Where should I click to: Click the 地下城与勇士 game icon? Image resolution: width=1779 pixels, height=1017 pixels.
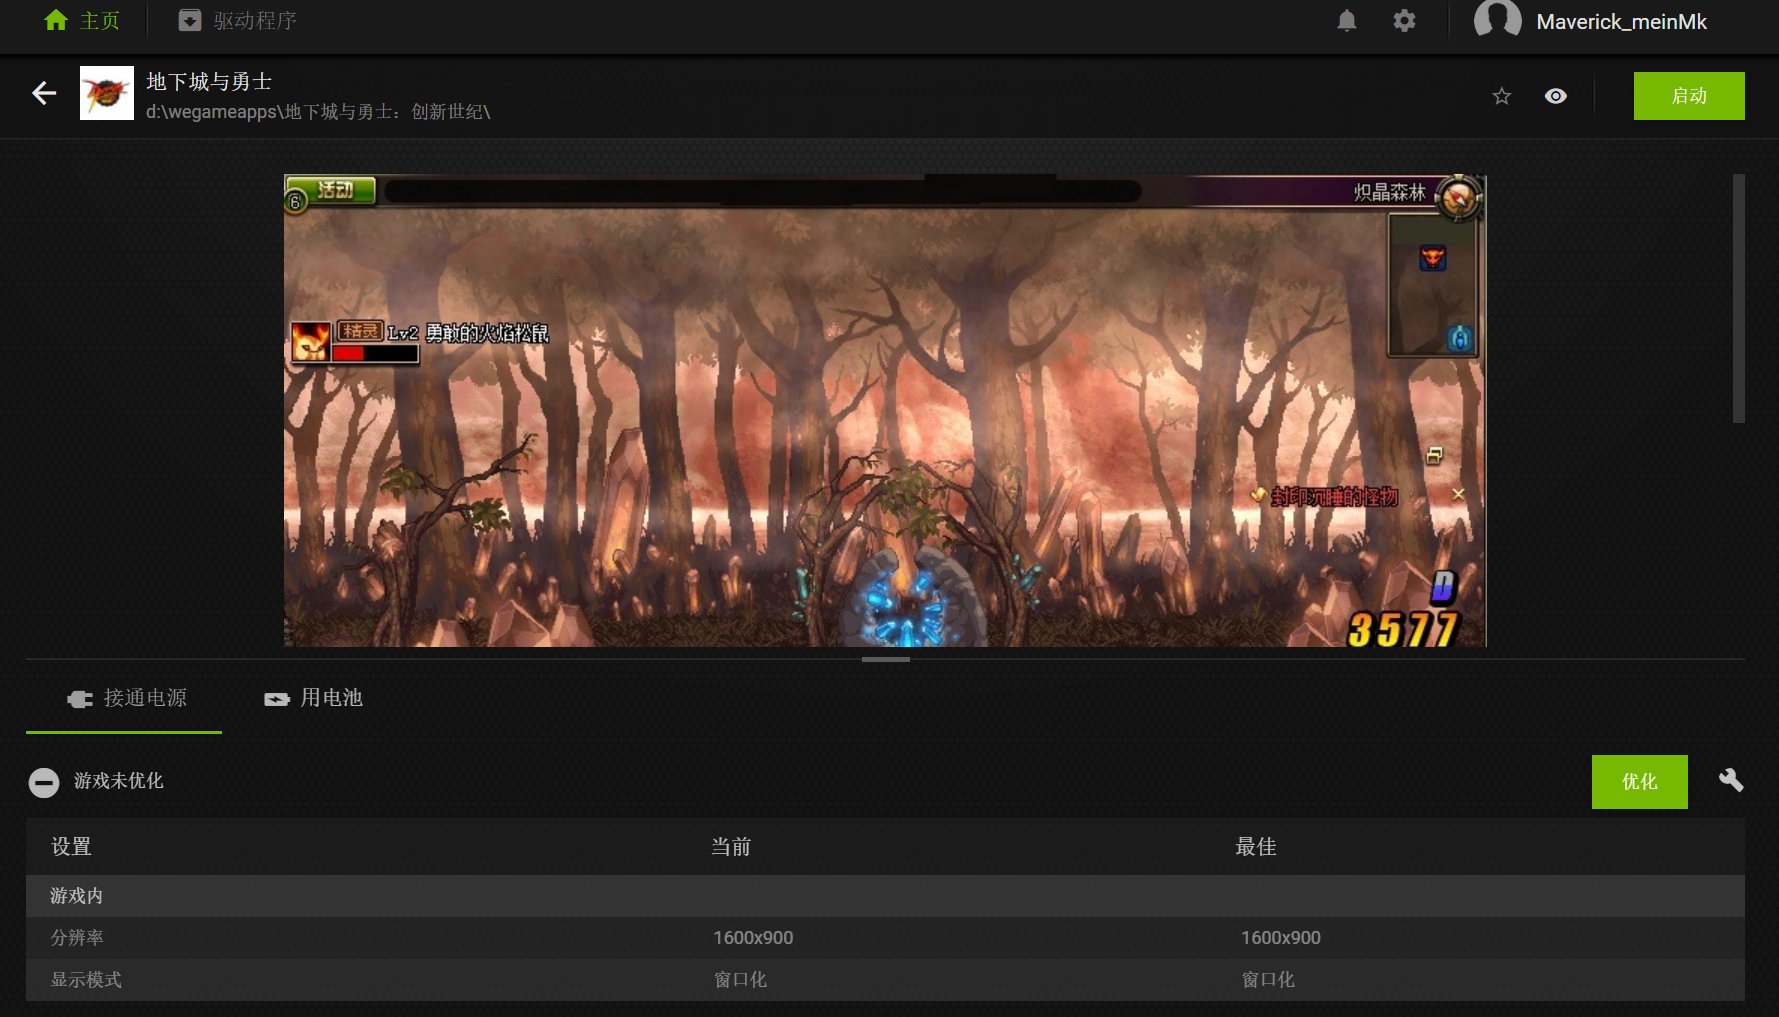point(107,93)
